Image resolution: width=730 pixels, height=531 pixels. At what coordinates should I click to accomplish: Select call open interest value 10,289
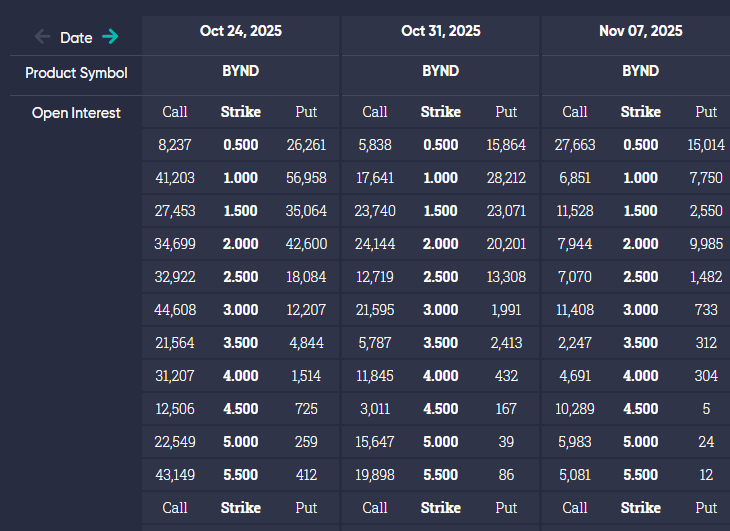(x=575, y=409)
